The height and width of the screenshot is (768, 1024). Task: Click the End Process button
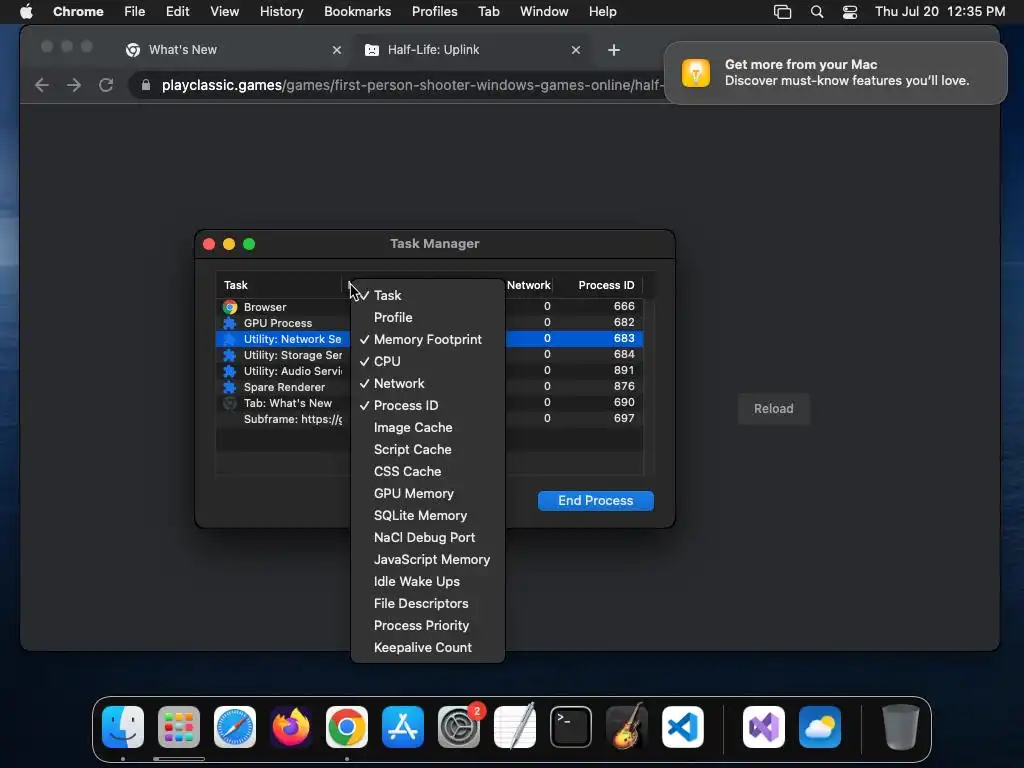coord(596,500)
